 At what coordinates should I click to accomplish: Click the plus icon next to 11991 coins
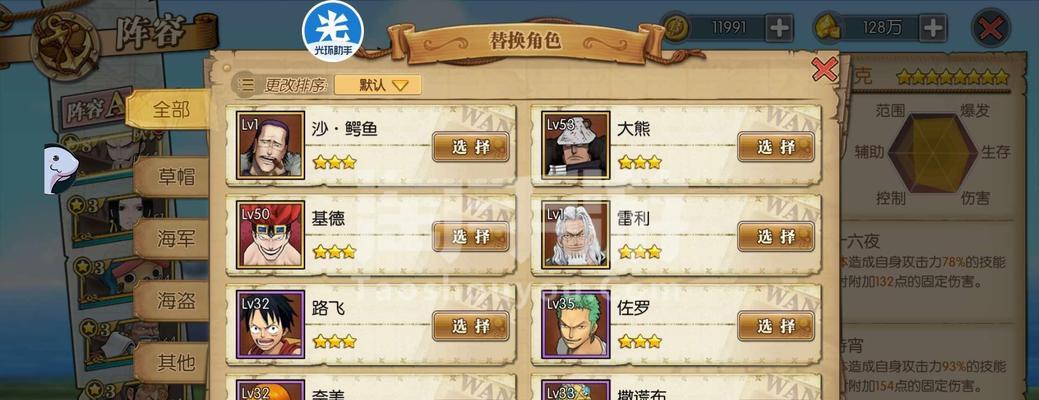pyautogui.click(x=779, y=28)
